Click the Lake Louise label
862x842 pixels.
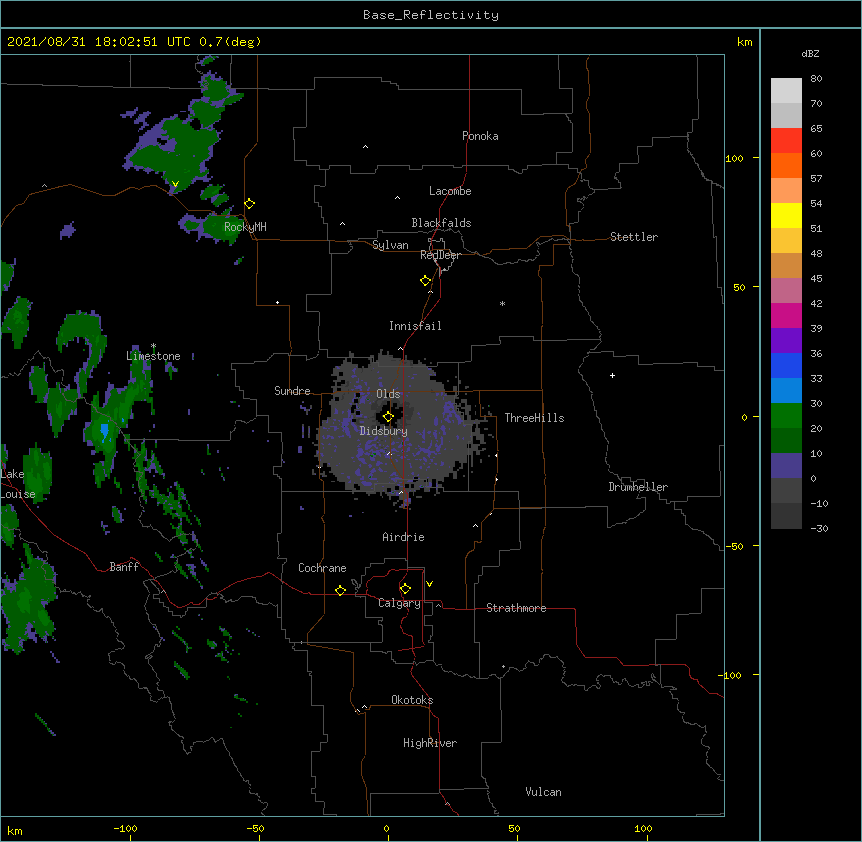tap(18, 484)
